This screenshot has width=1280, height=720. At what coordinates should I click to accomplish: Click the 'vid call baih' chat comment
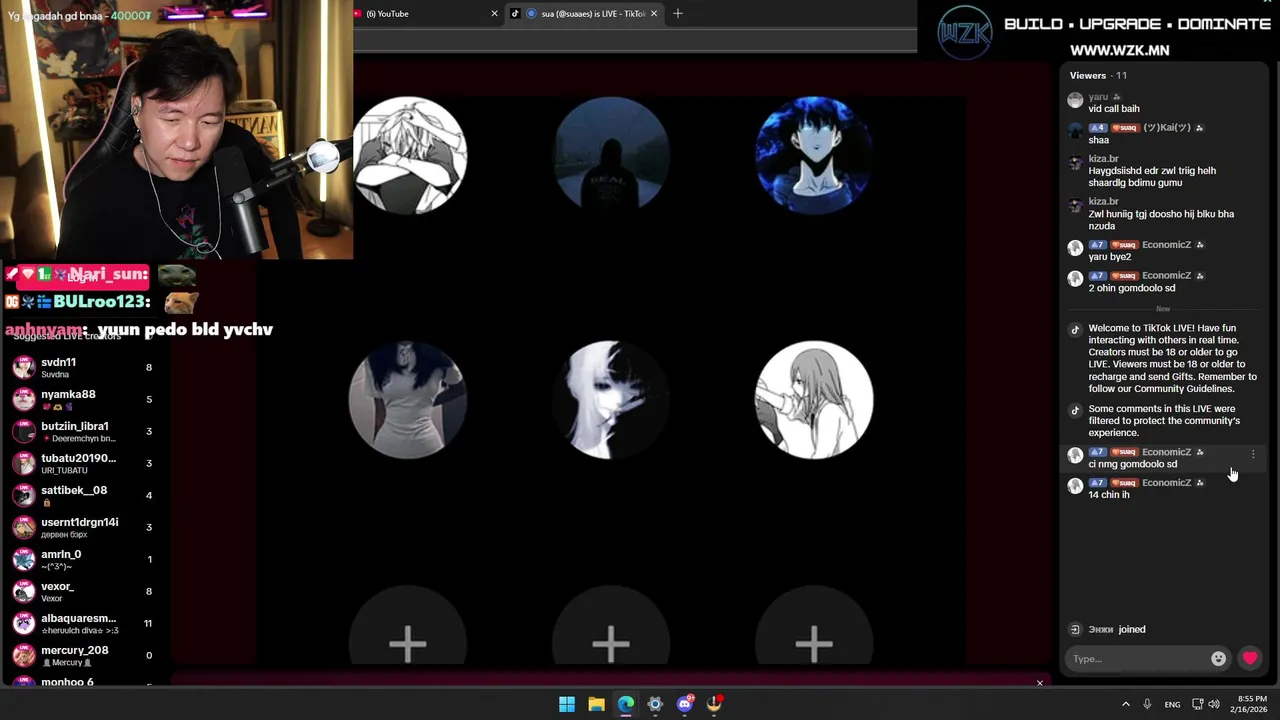[1114, 109]
